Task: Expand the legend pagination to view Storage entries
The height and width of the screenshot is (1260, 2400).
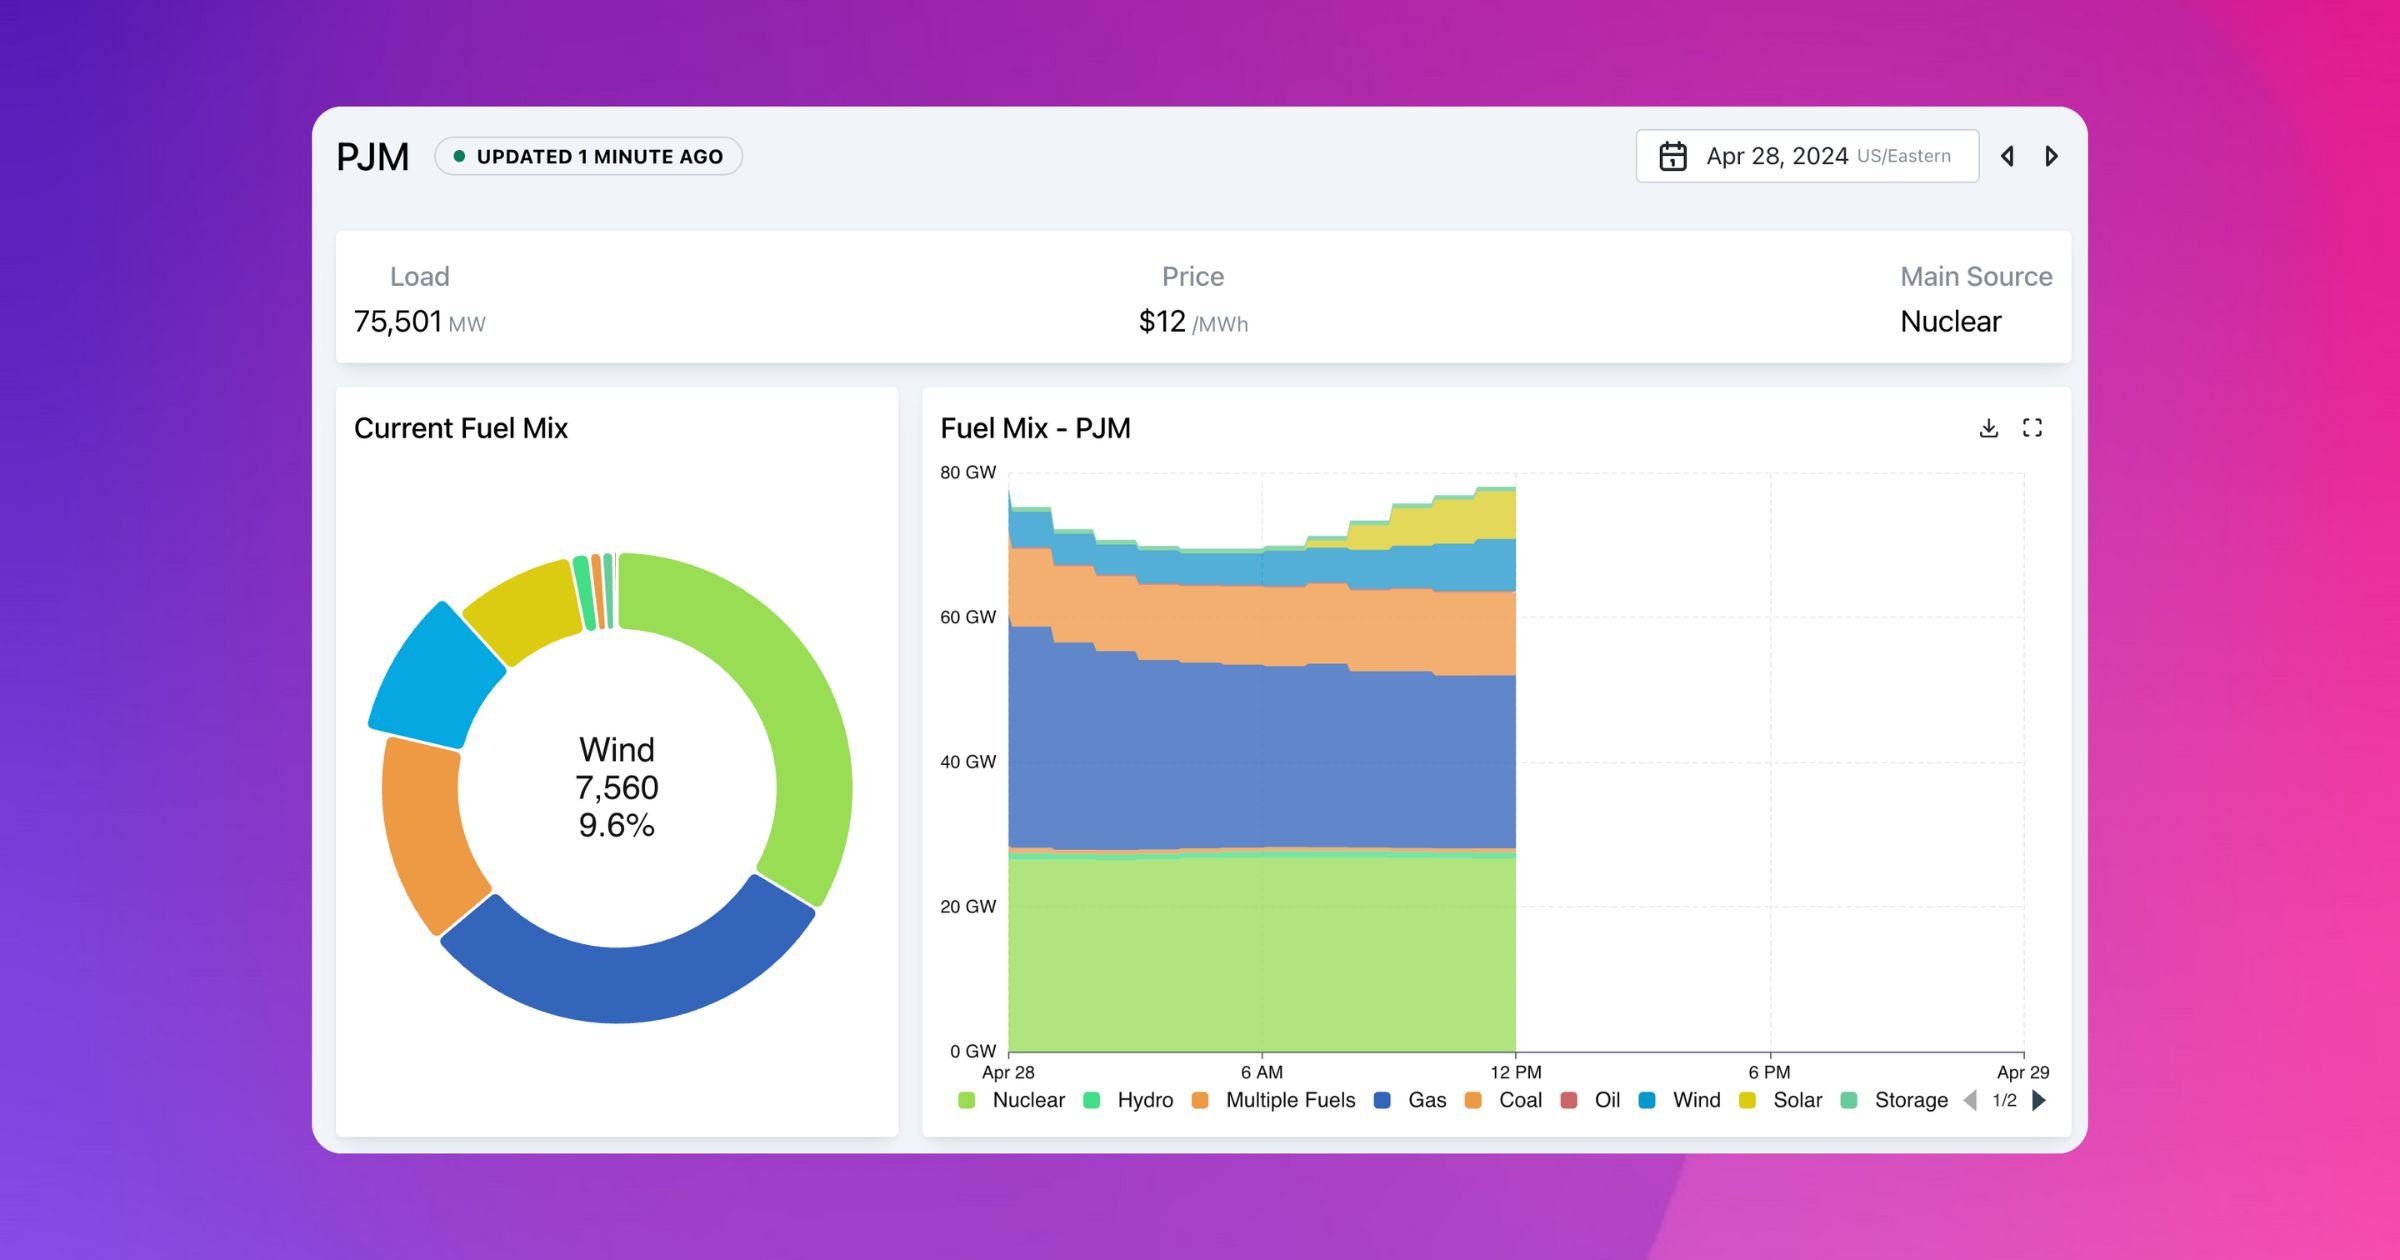Action: click(x=2039, y=1100)
